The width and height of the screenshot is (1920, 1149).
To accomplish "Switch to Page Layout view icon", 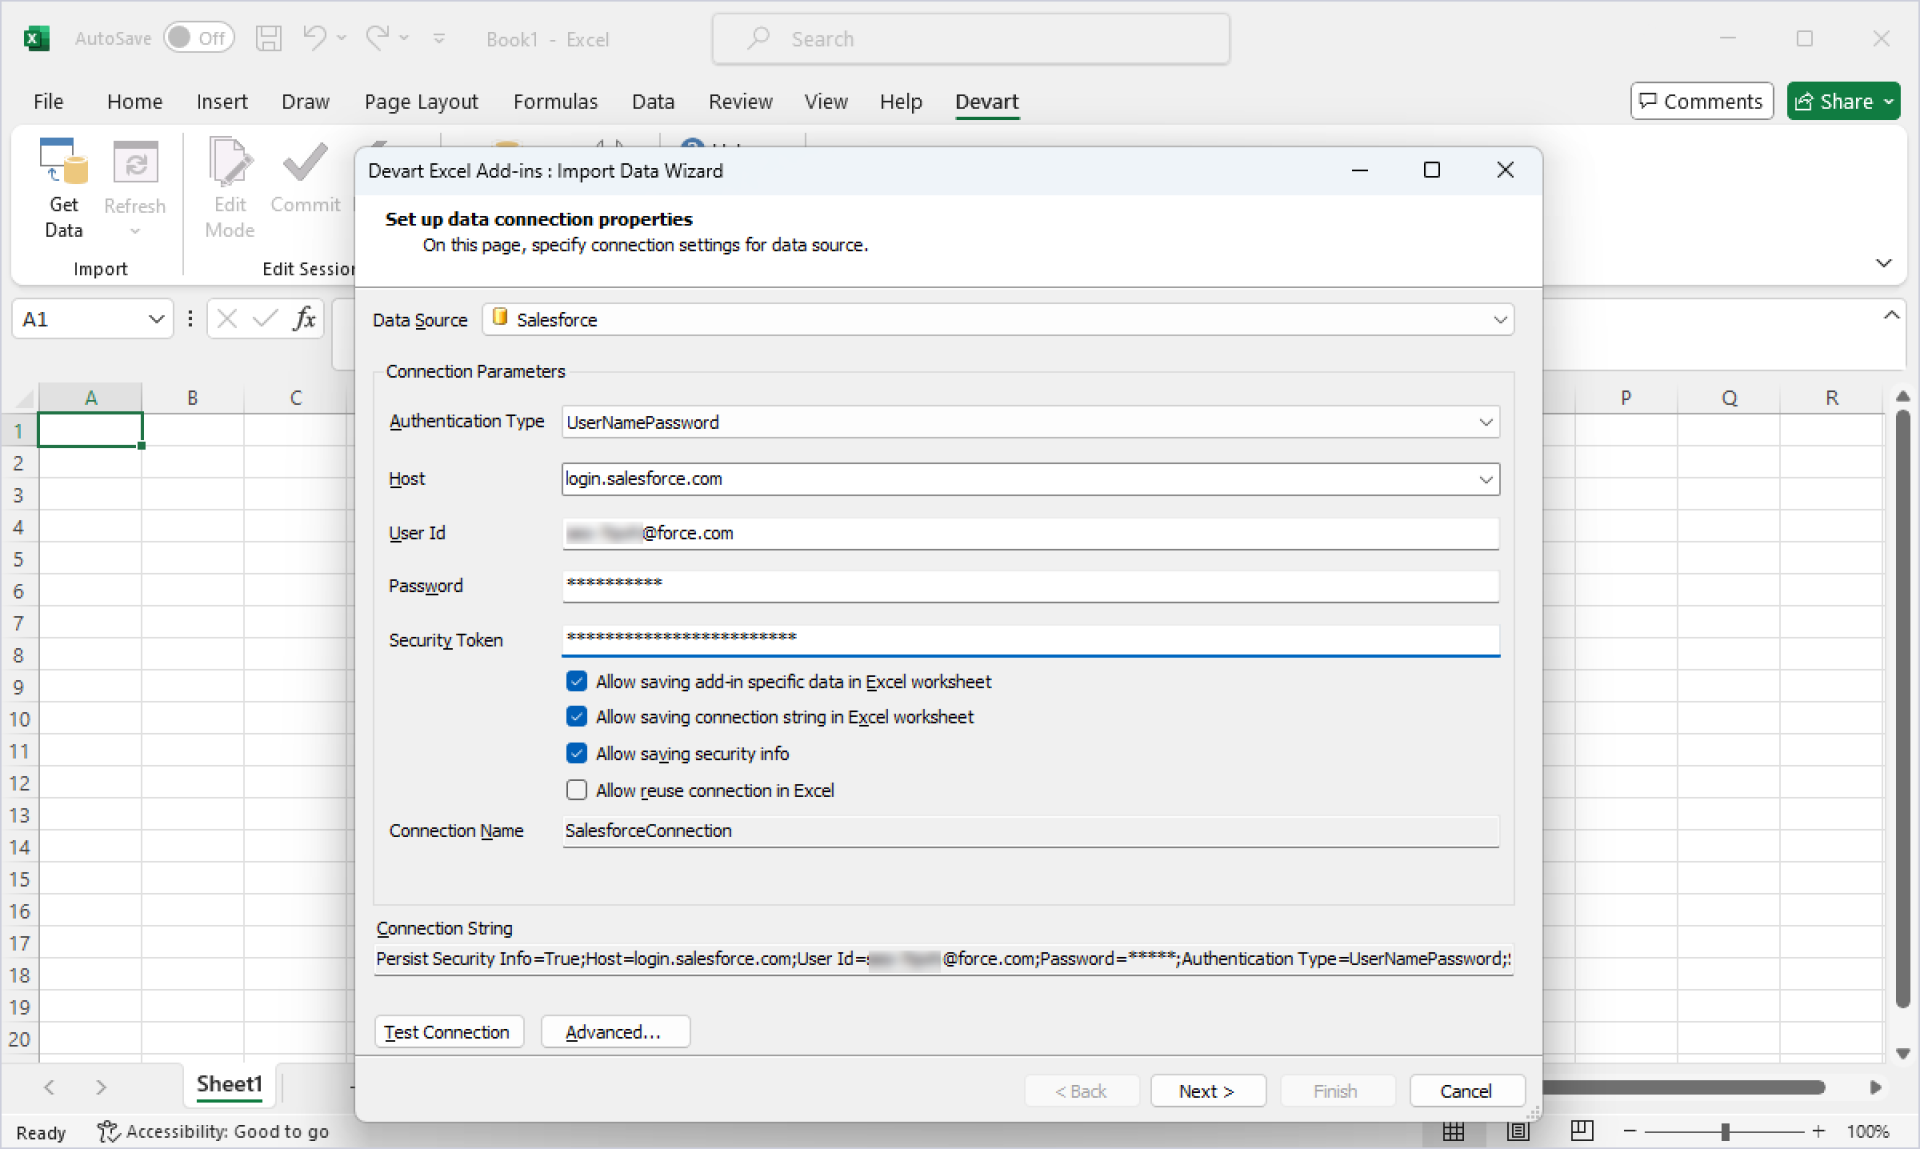I will tap(1518, 1131).
